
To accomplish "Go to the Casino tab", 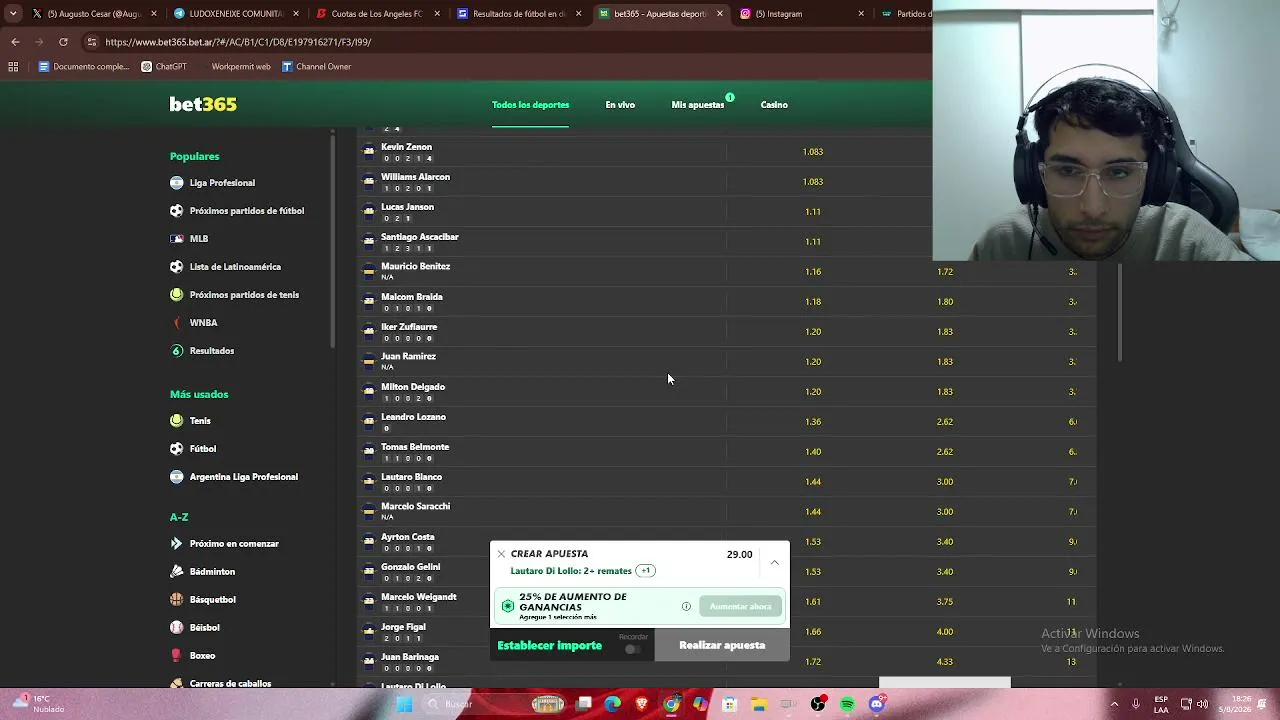I will tap(774, 105).
